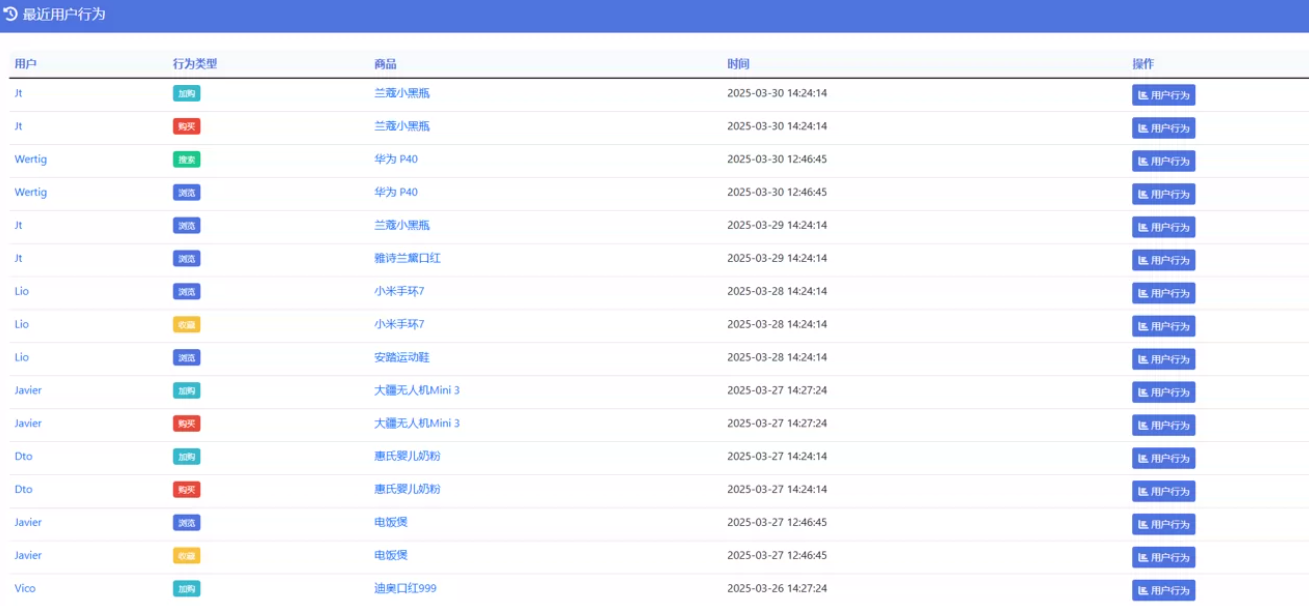Open user Dto in the 加购 row

pos(23,456)
